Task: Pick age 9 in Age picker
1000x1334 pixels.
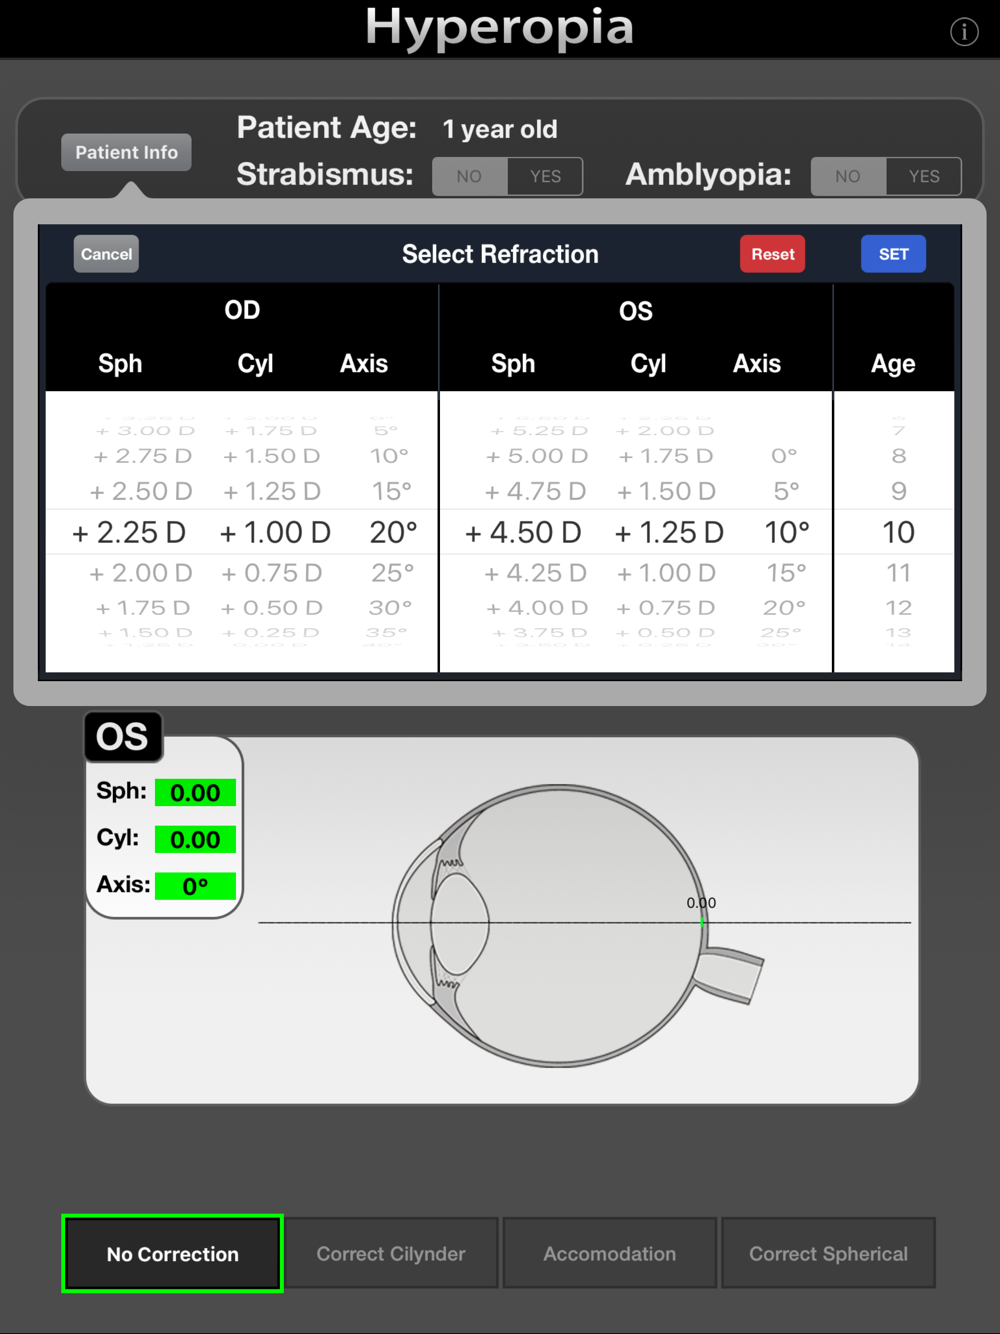Action: pos(899,491)
